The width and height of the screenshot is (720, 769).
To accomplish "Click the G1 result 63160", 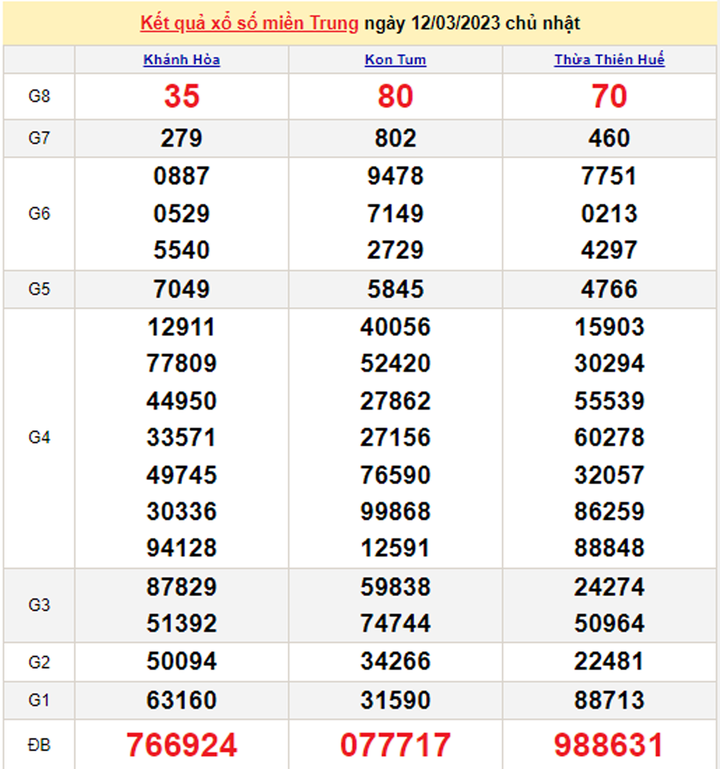I will click(182, 698).
